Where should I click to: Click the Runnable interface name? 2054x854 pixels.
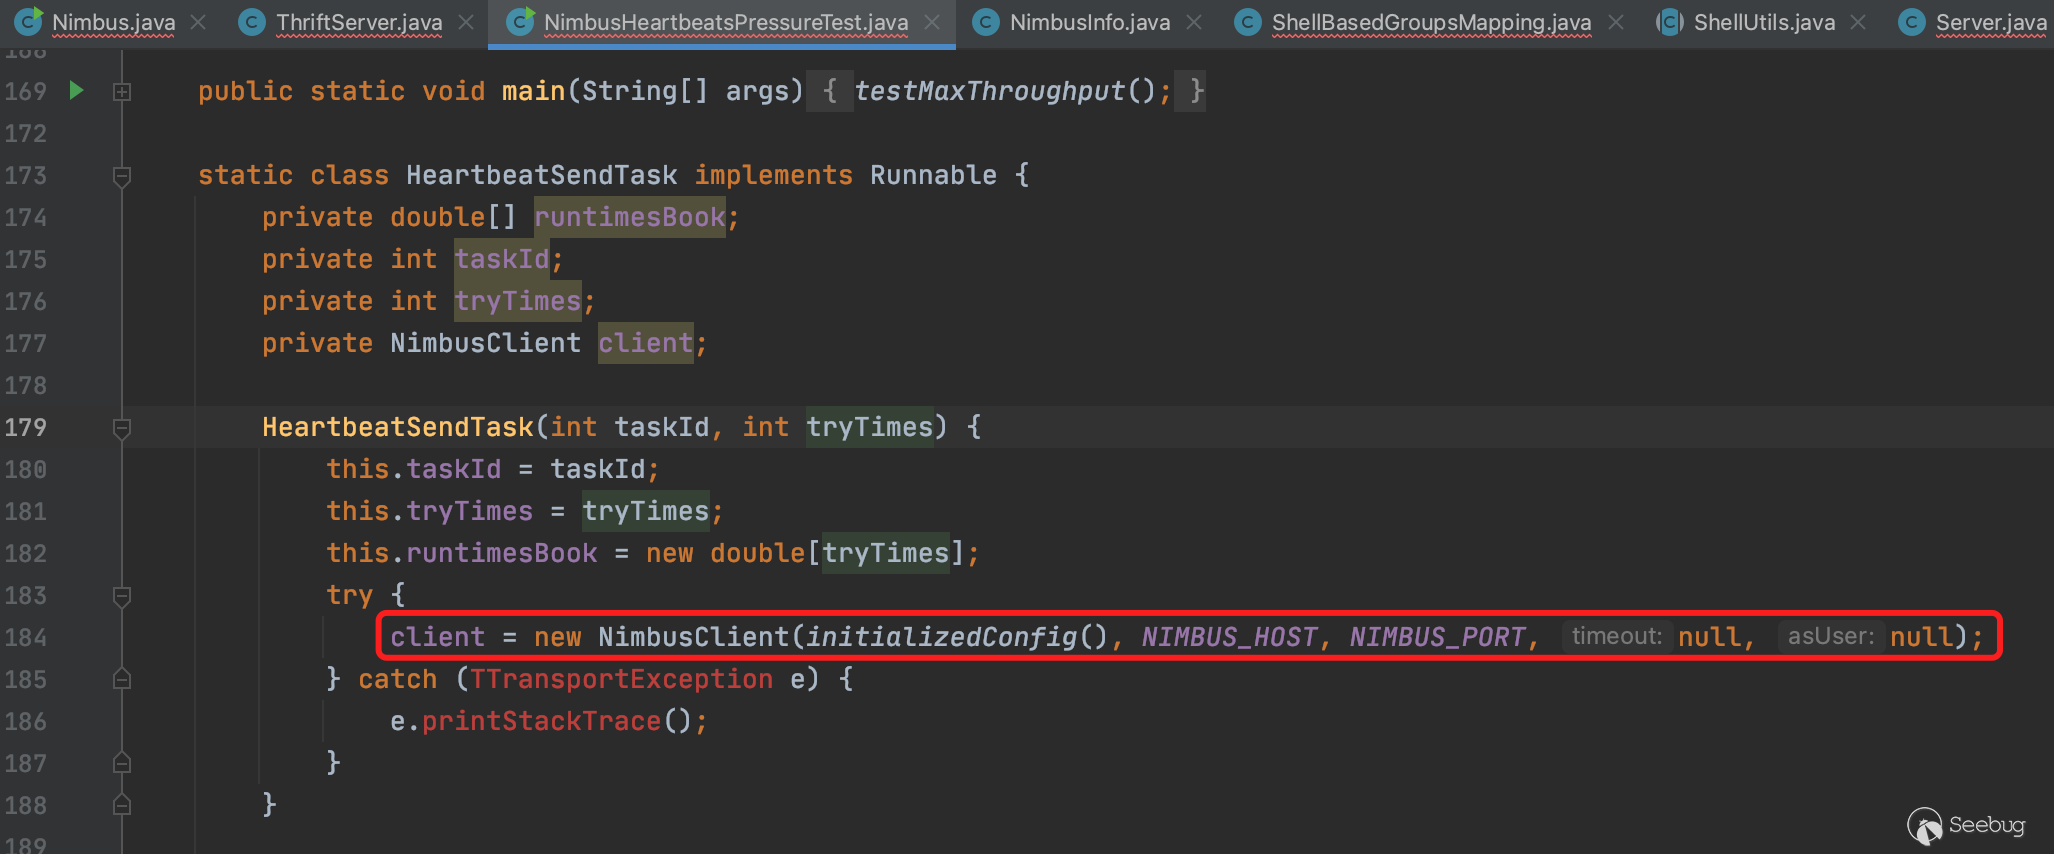click(x=934, y=175)
